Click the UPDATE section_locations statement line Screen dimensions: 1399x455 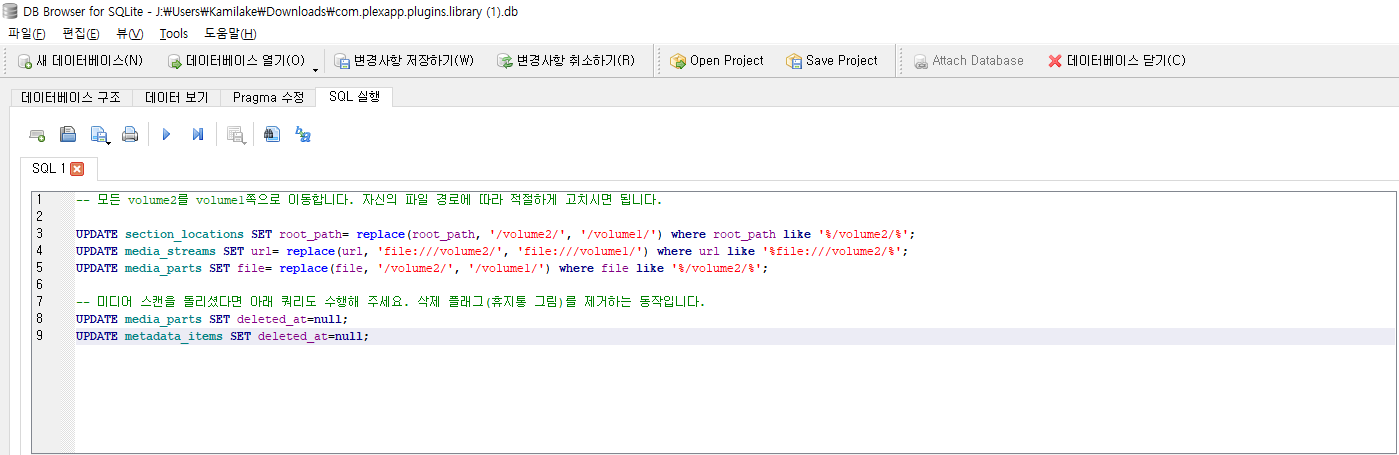click(495, 234)
